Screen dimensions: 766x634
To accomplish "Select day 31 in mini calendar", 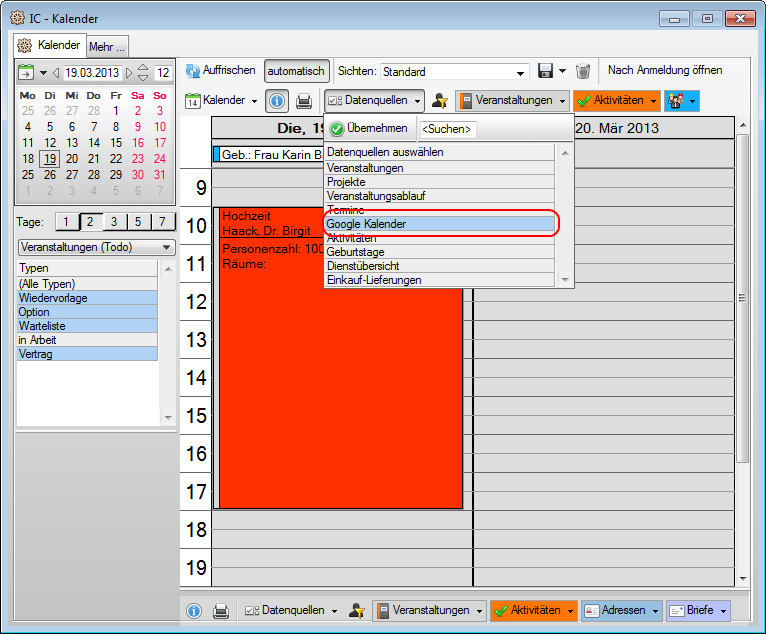I will tap(160, 175).
